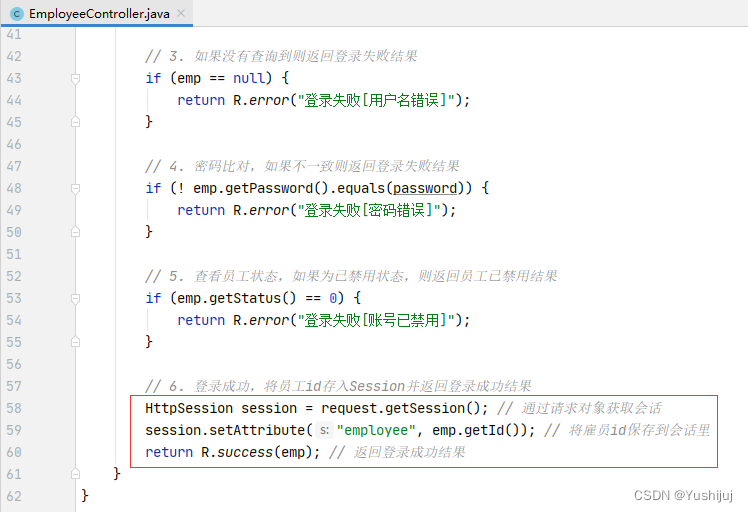Click line number 47 in the gutter
Viewport: 748px width, 512px height.
pos(14,166)
